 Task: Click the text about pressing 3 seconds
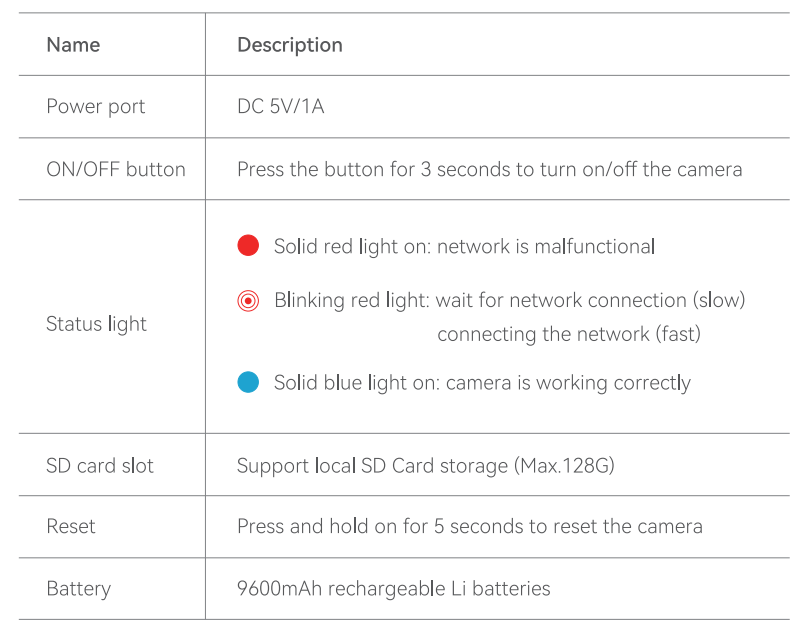[x=490, y=169]
